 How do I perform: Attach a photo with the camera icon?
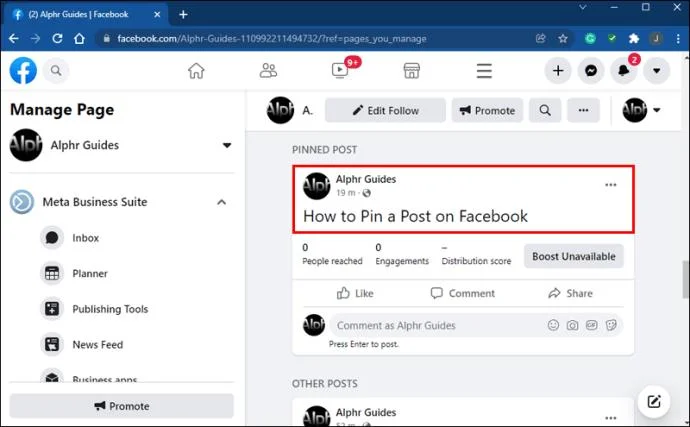point(572,325)
